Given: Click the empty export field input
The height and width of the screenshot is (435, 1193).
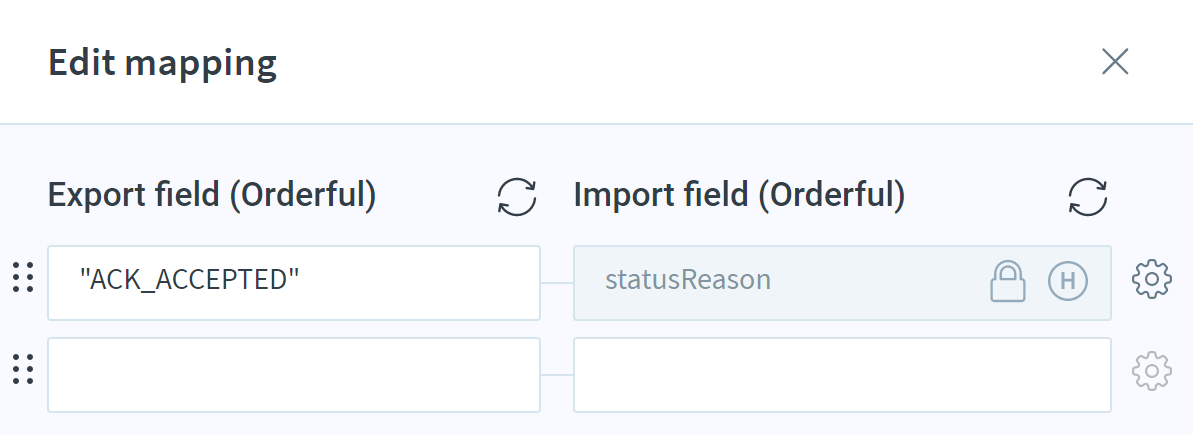Looking at the screenshot, I should [294, 375].
